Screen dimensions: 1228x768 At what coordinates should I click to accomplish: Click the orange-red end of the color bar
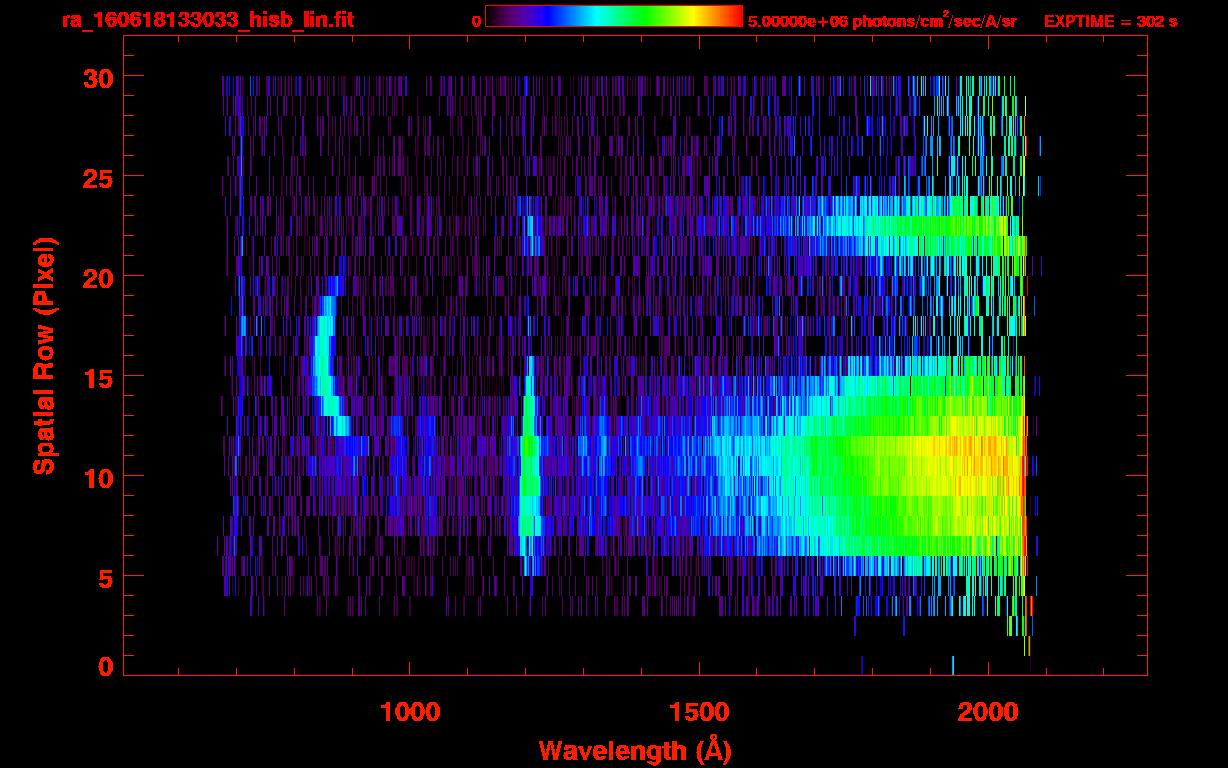coord(732,16)
